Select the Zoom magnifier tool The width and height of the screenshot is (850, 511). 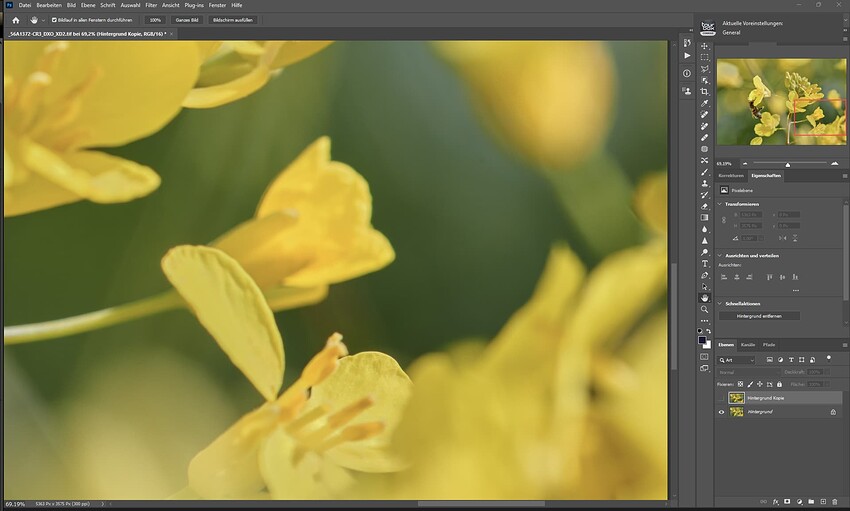click(x=705, y=310)
